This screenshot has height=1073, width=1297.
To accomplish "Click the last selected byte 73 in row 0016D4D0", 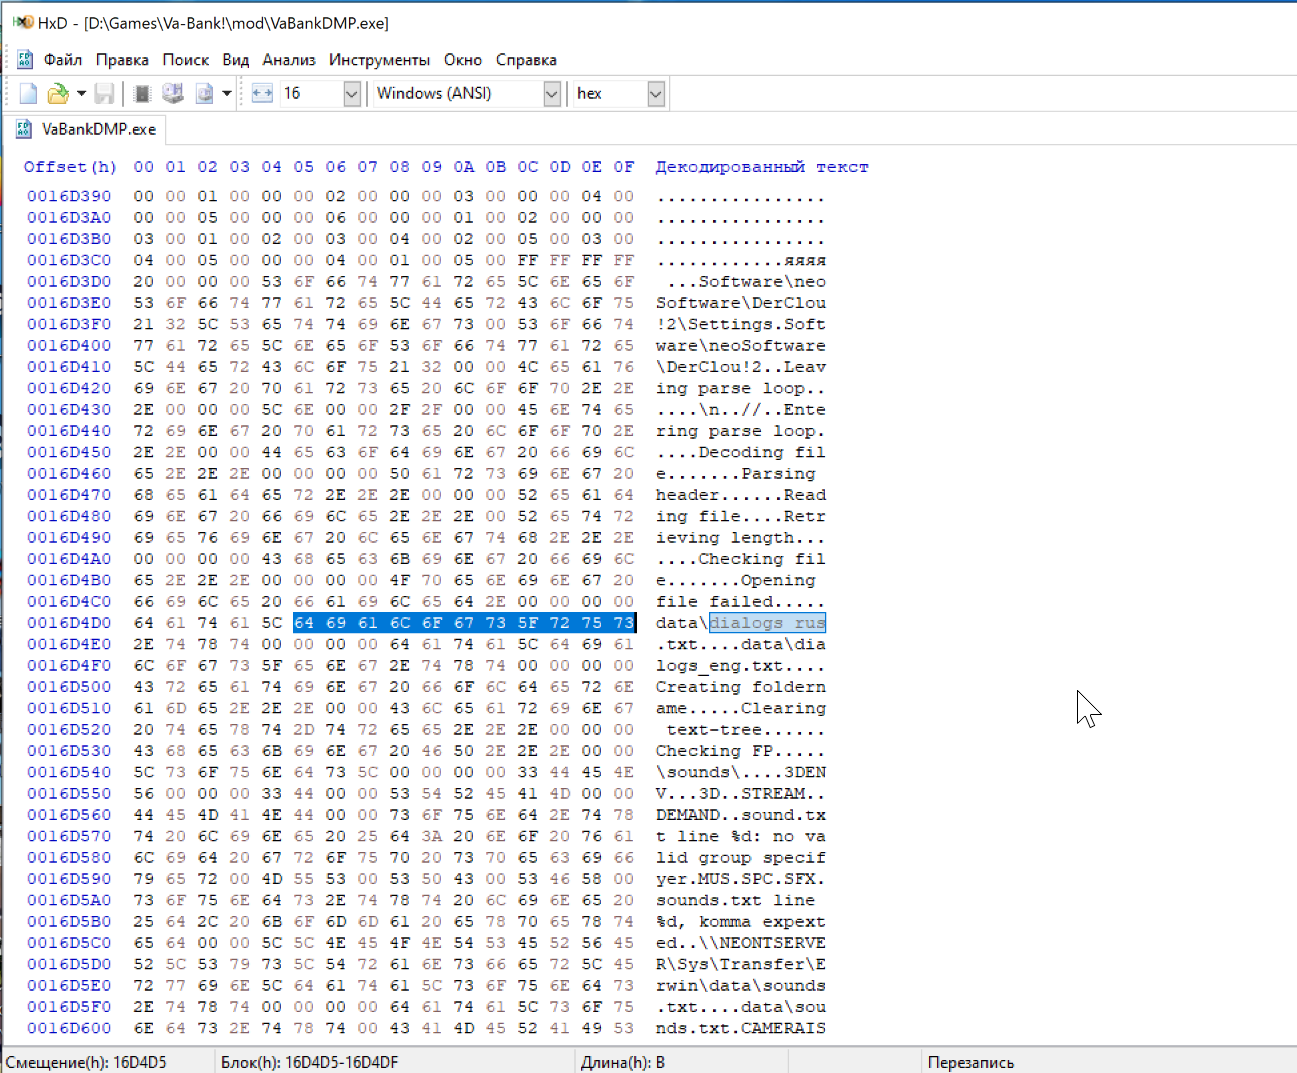I will point(624,622).
